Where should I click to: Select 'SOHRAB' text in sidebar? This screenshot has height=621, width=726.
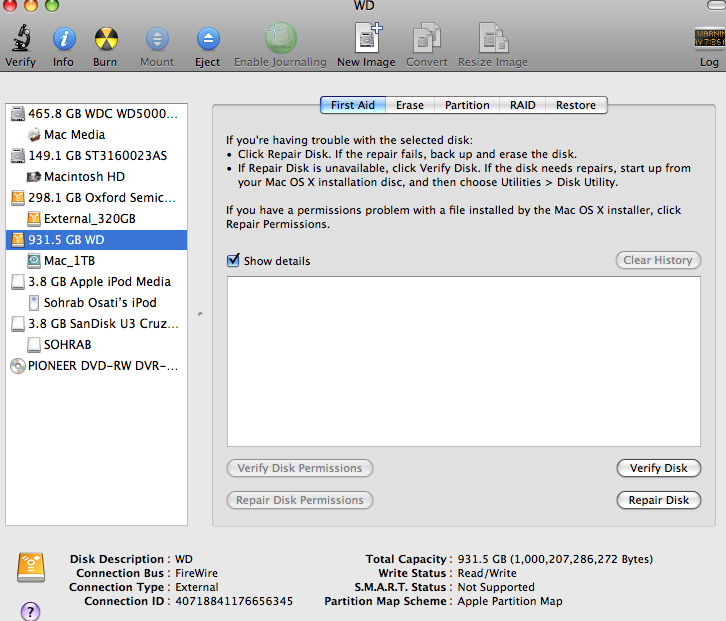click(68, 345)
